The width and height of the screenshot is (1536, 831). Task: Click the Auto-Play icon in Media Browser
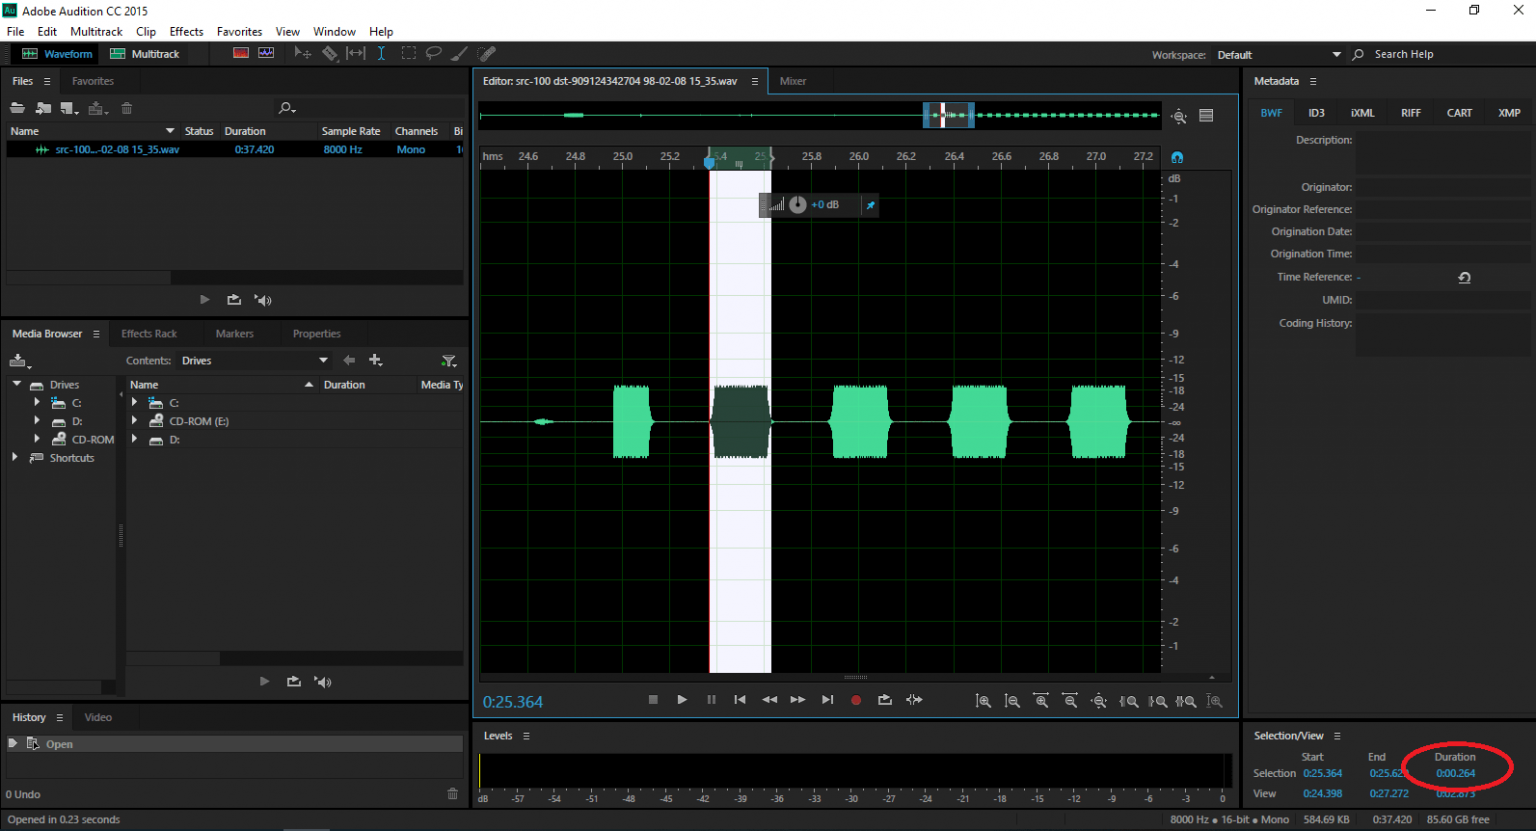pos(322,682)
